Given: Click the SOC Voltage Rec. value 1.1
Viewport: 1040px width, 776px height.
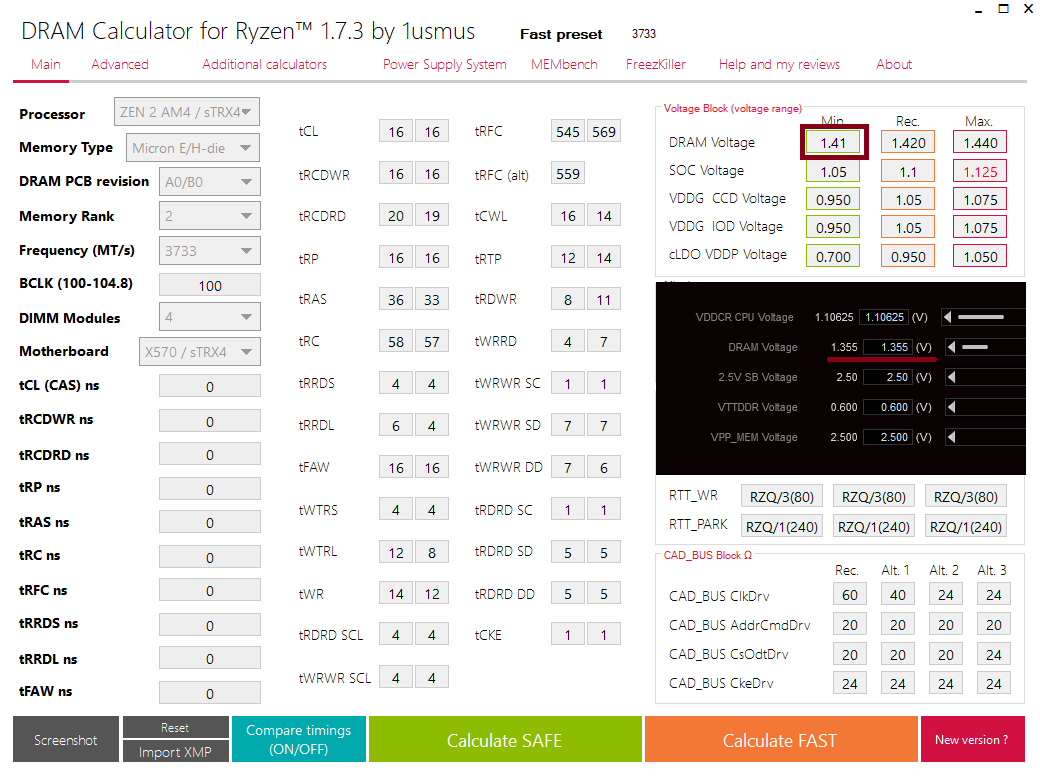Looking at the screenshot, I should (908, 171).
